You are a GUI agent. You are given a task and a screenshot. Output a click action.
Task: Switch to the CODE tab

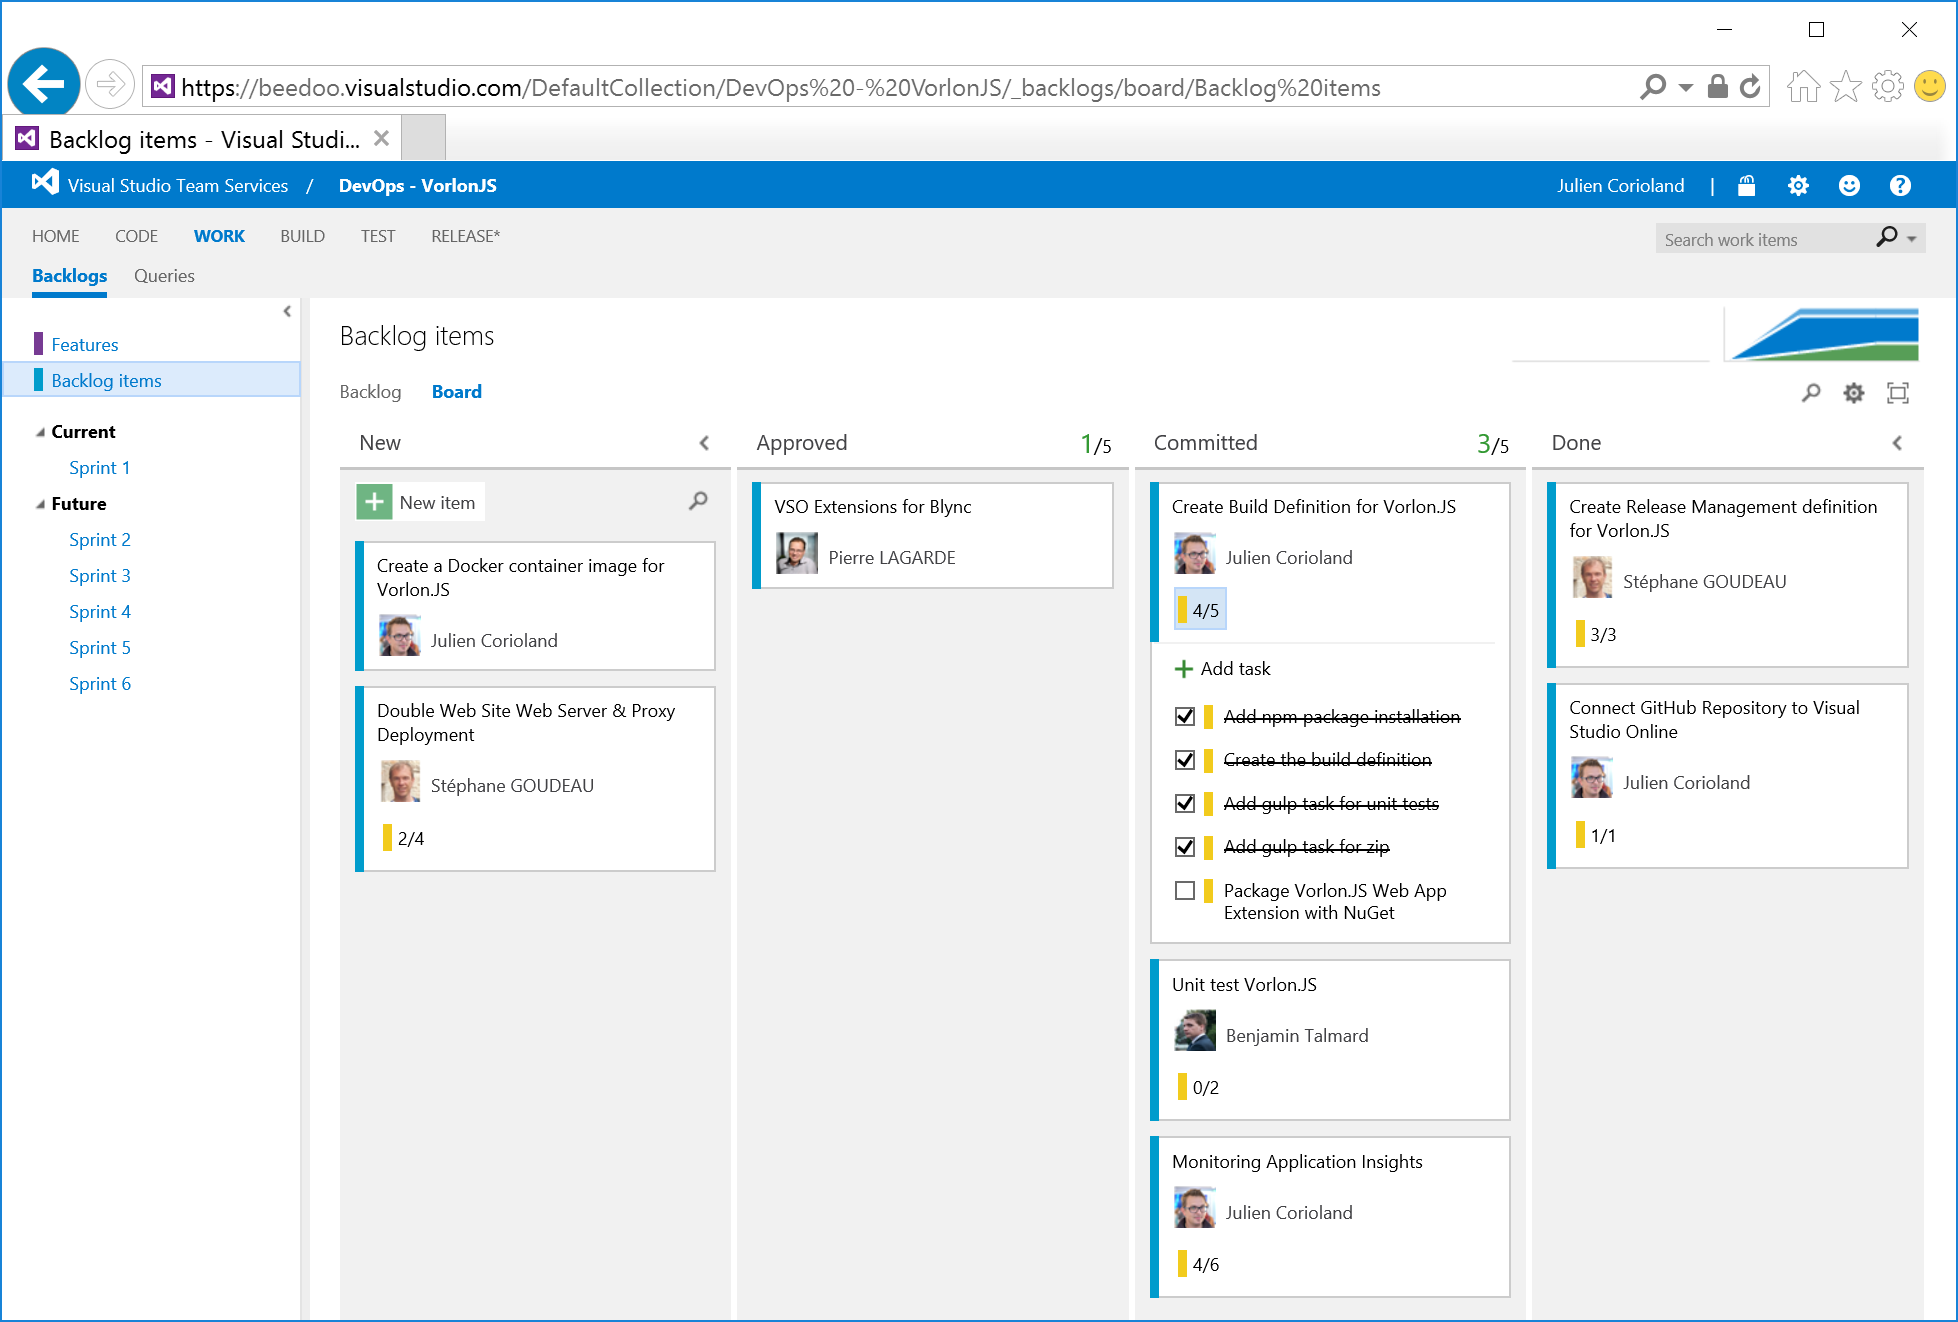(136, 236)
